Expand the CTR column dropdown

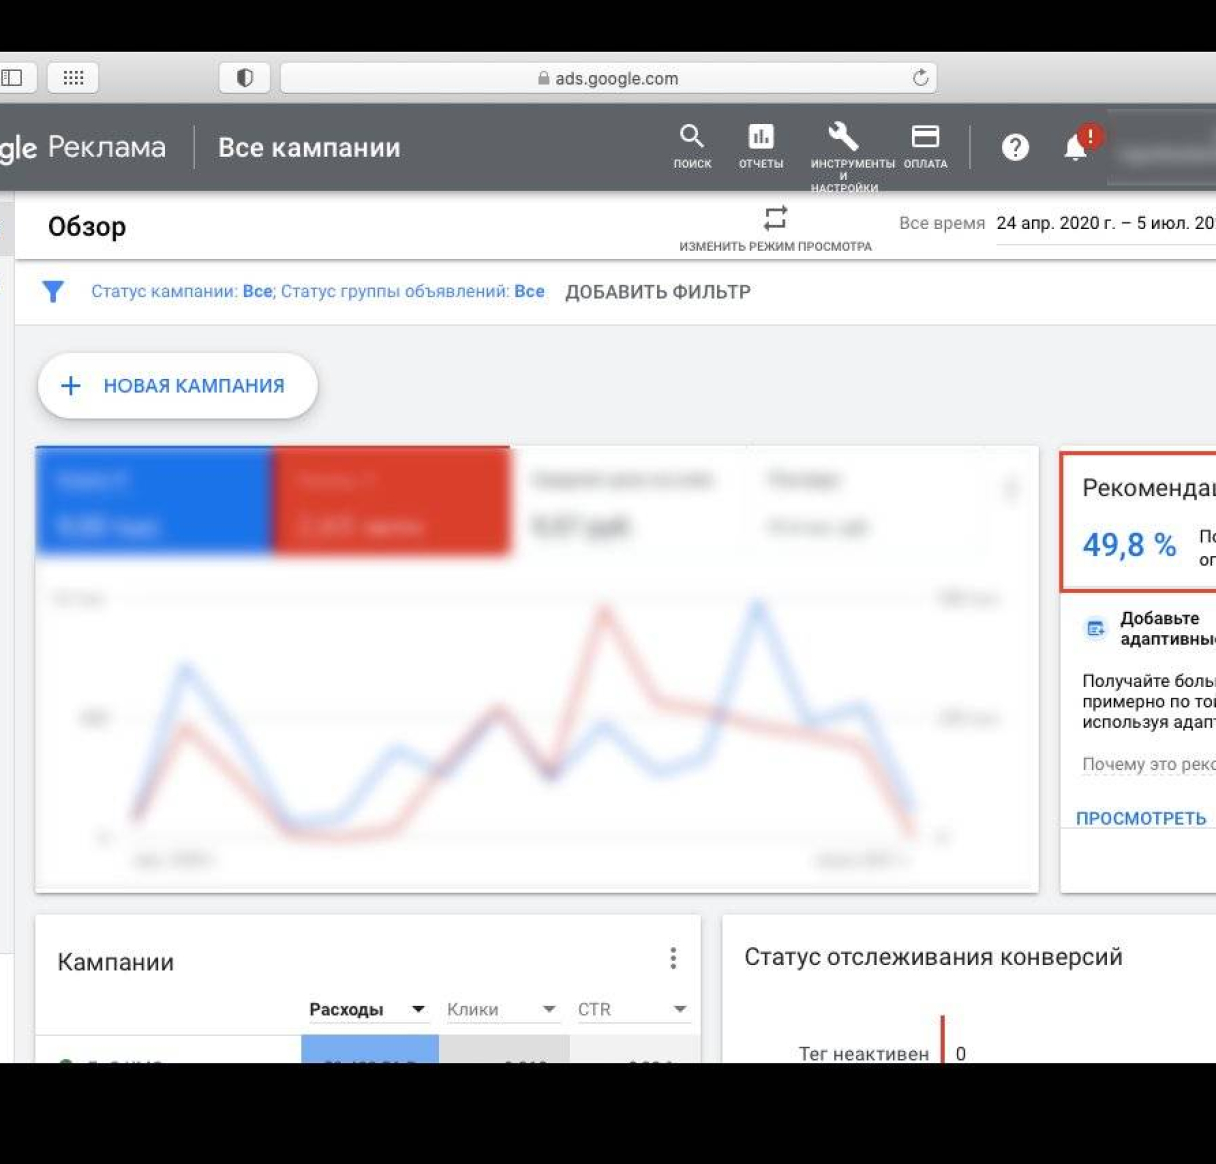(x=680, y=1010)
